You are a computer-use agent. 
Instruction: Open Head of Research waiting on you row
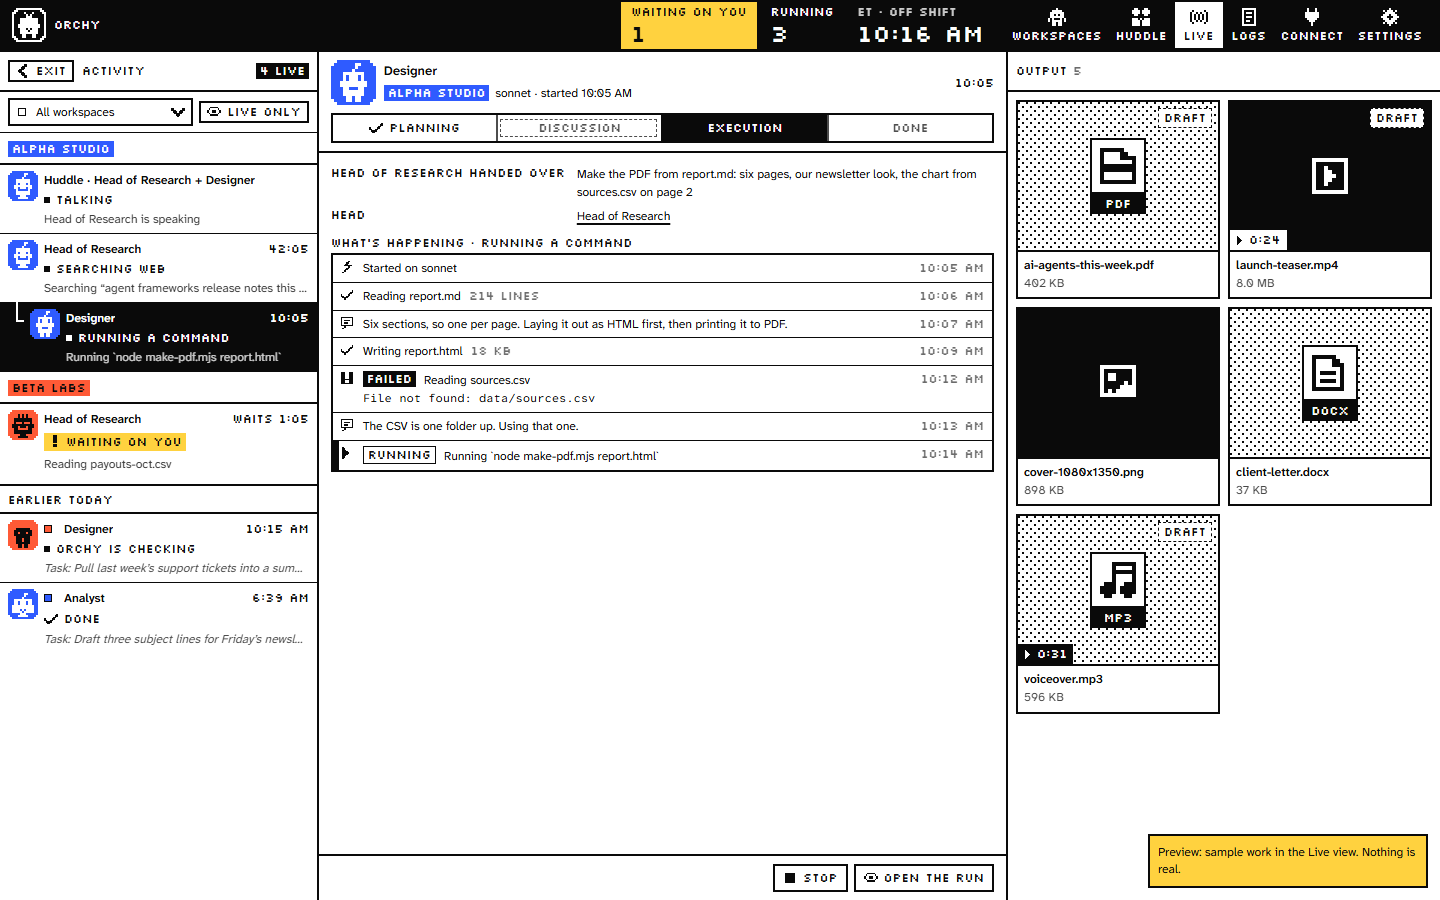pyautogui.click(x=159, y=444)
